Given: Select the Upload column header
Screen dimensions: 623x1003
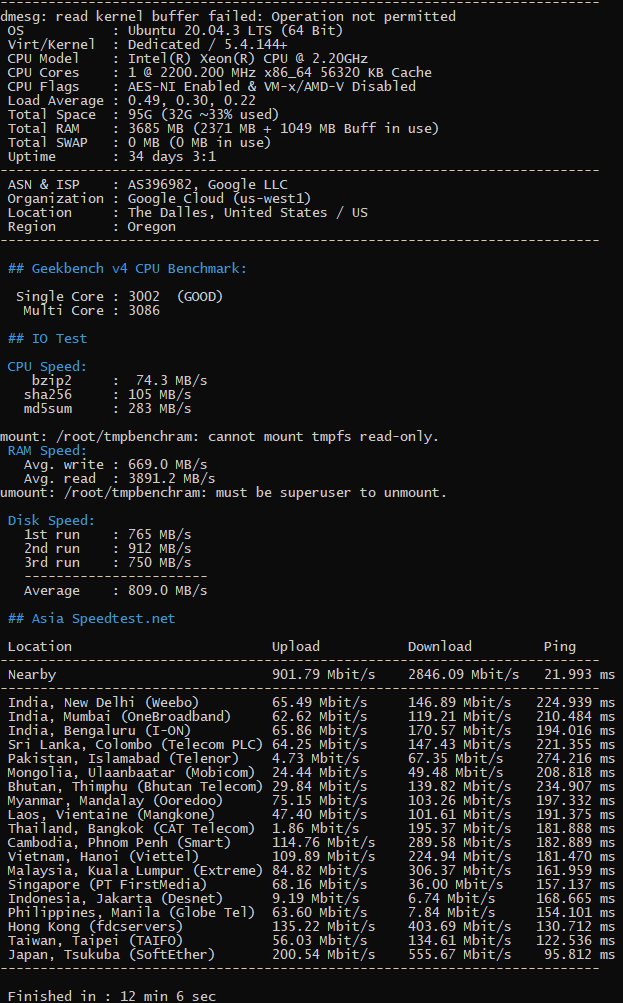Looking at the screenshot, I should tap(296, 647).
